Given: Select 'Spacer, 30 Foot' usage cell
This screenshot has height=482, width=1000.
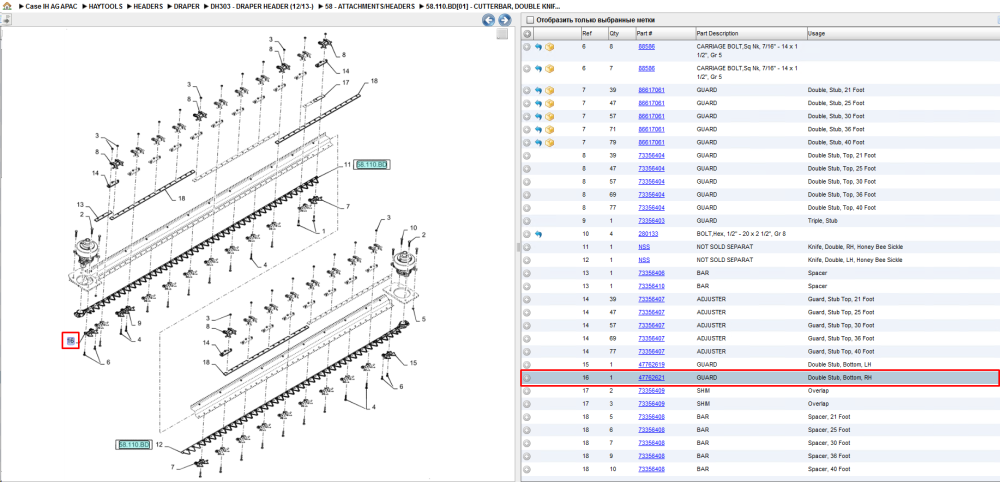Looking at the screenshot, I should pos(828,443).
